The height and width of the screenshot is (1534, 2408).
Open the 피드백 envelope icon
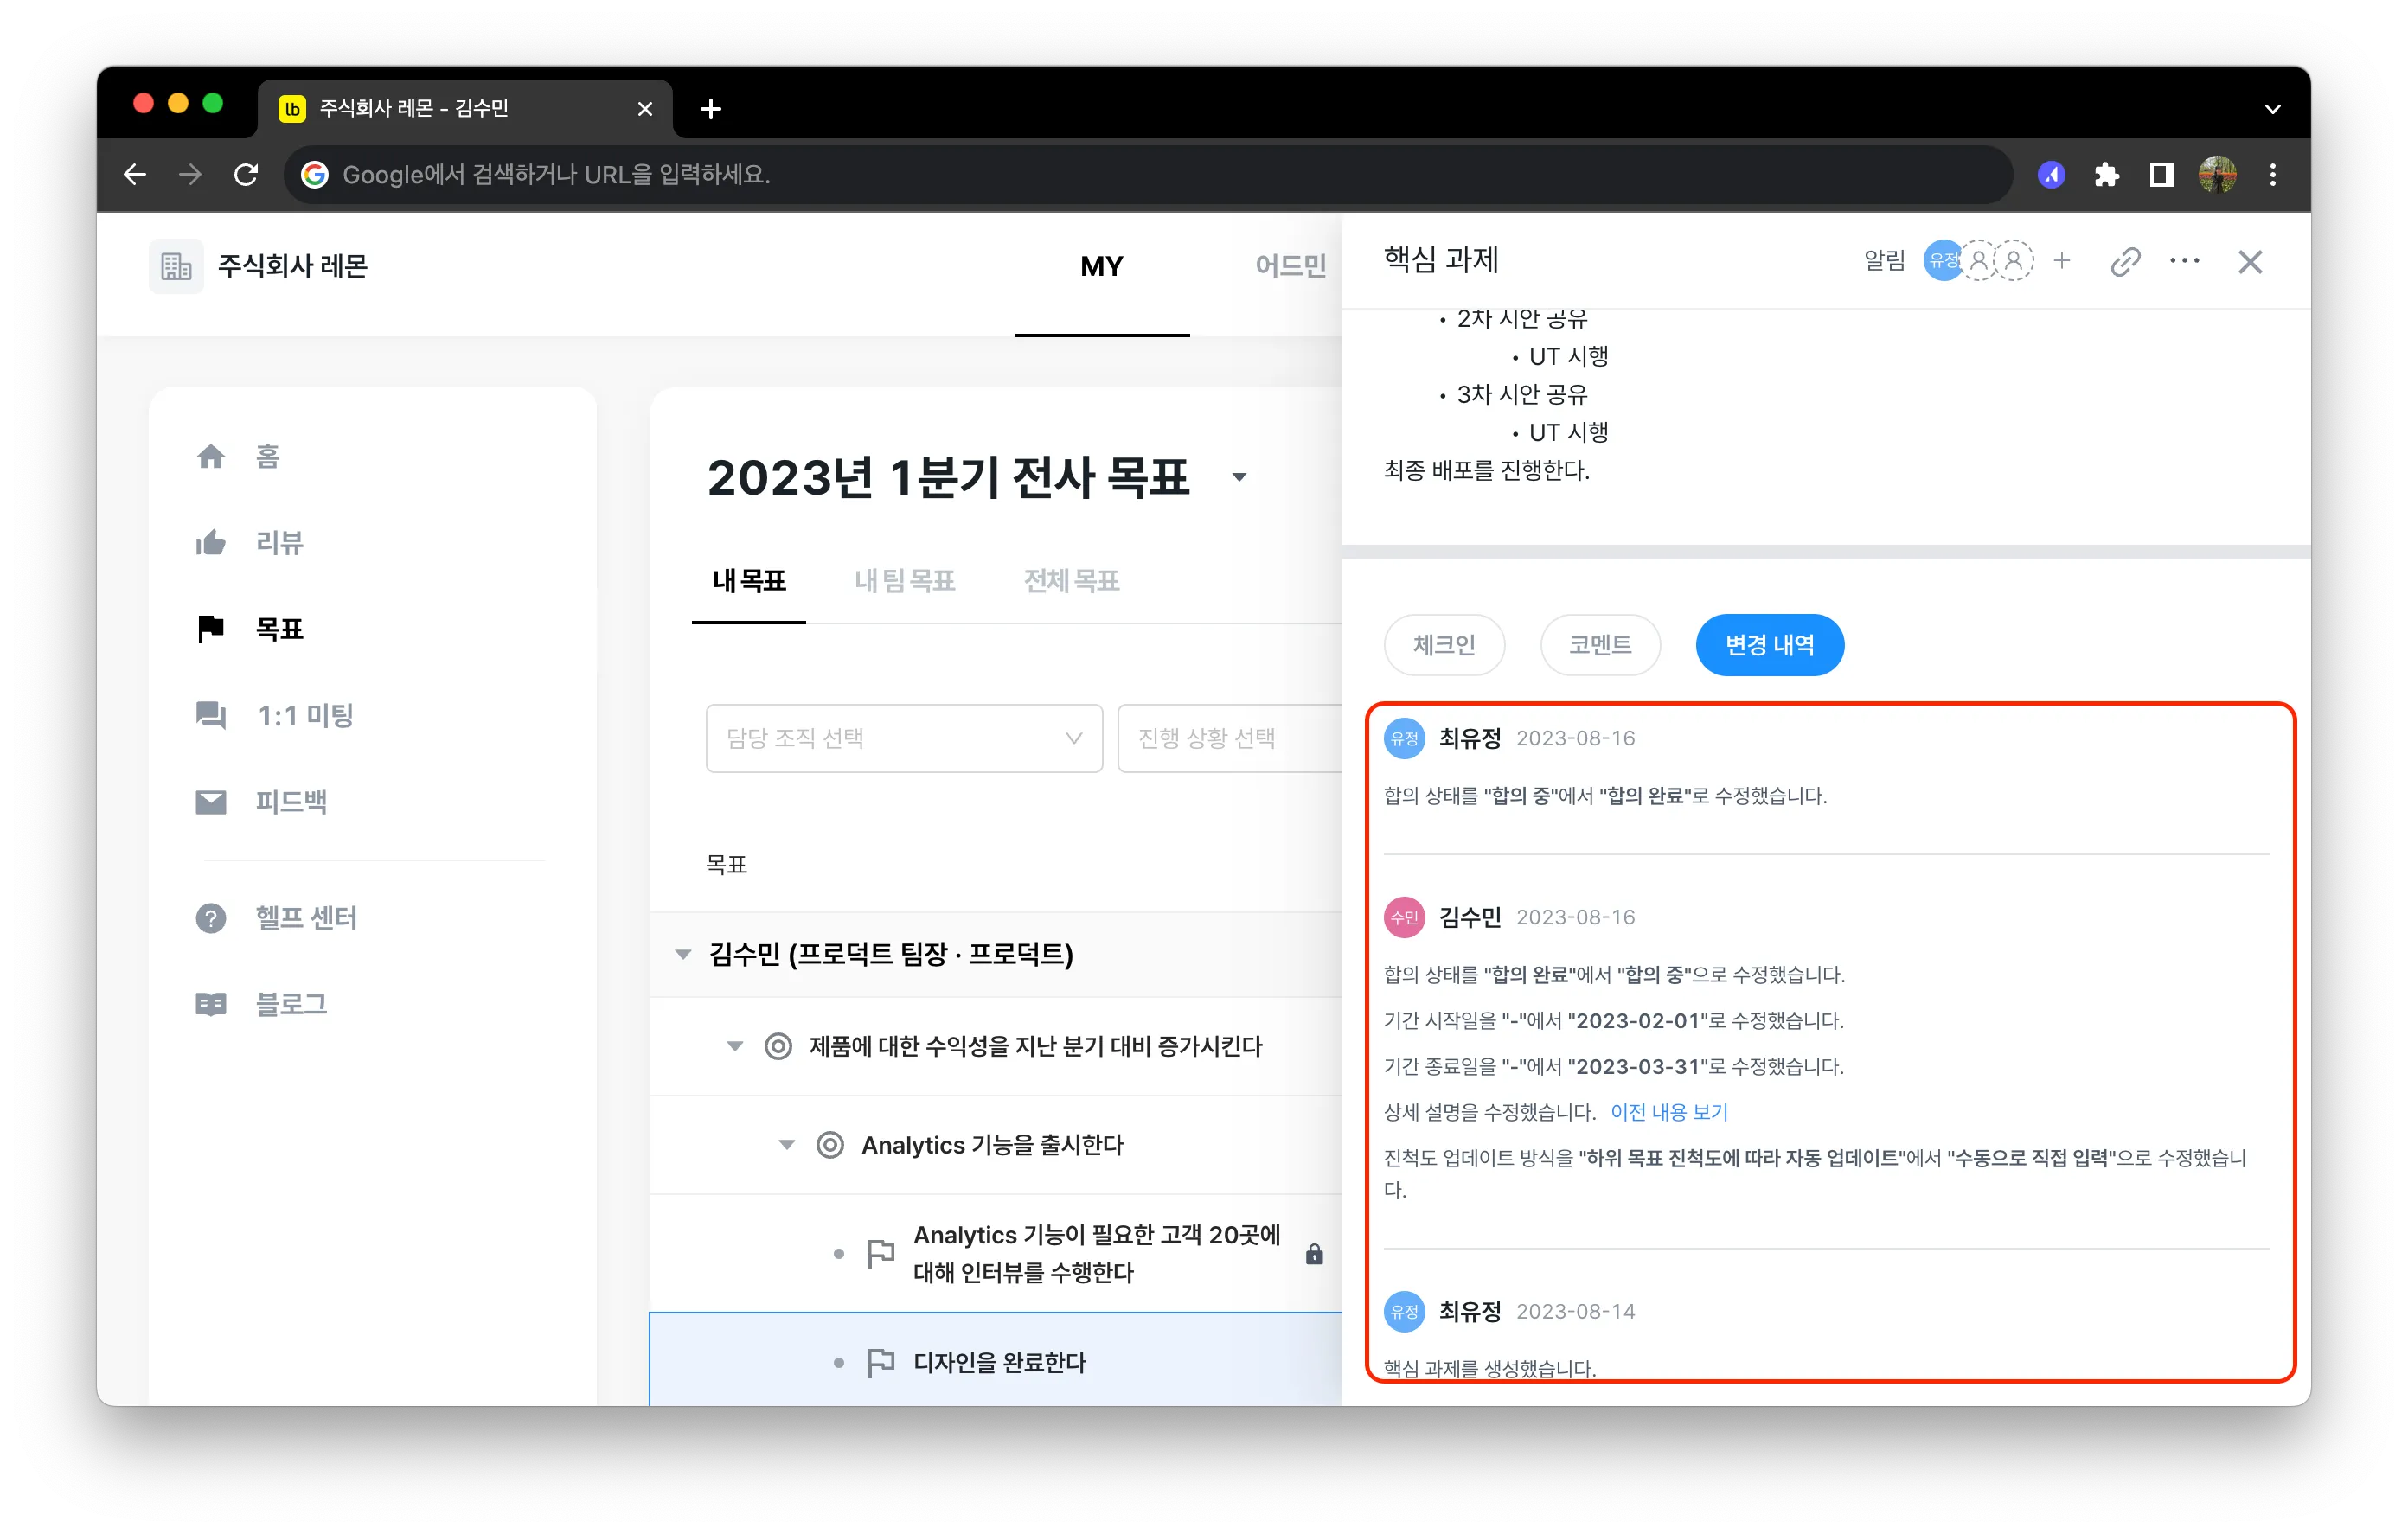coord(211,802)
